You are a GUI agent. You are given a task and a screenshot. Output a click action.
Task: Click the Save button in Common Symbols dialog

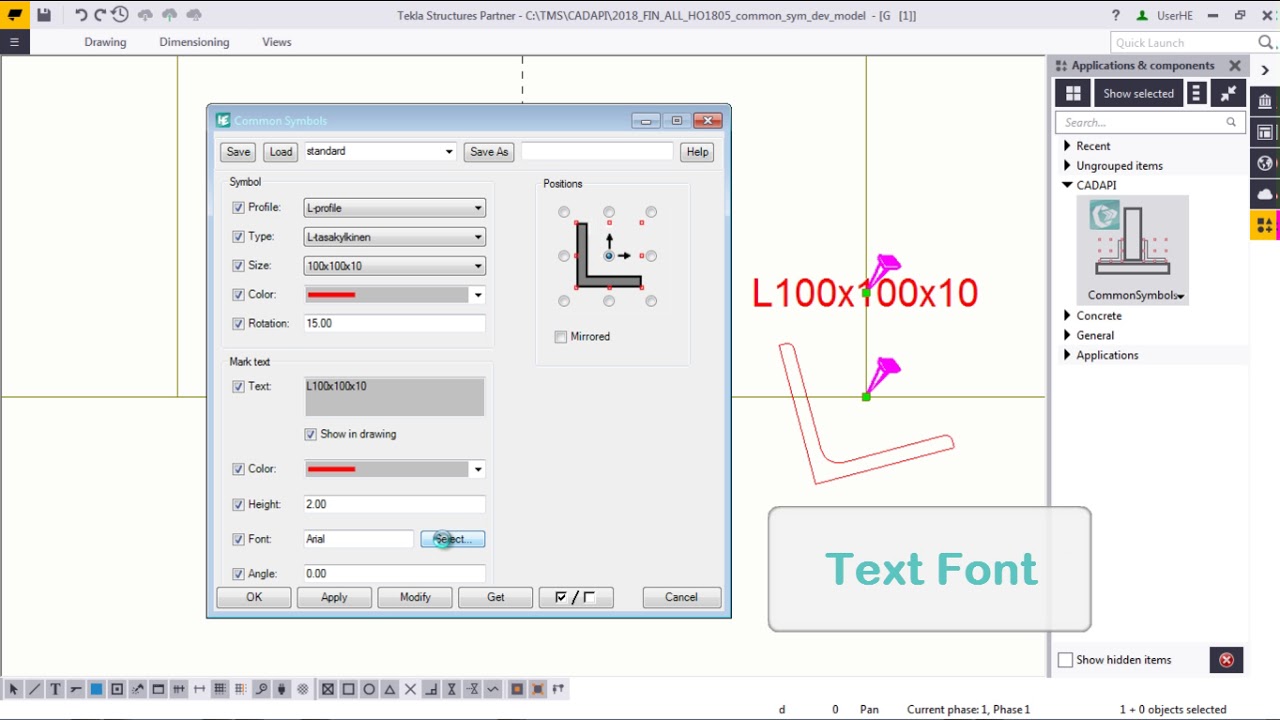click(238, 152)
